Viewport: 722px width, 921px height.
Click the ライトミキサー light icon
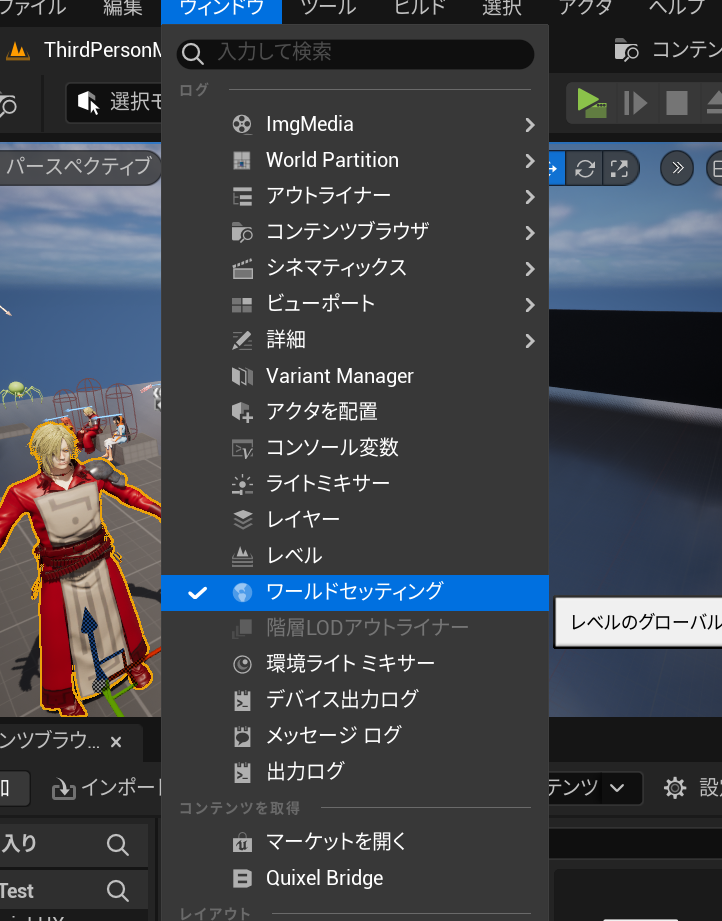click(x=242, y=484)
